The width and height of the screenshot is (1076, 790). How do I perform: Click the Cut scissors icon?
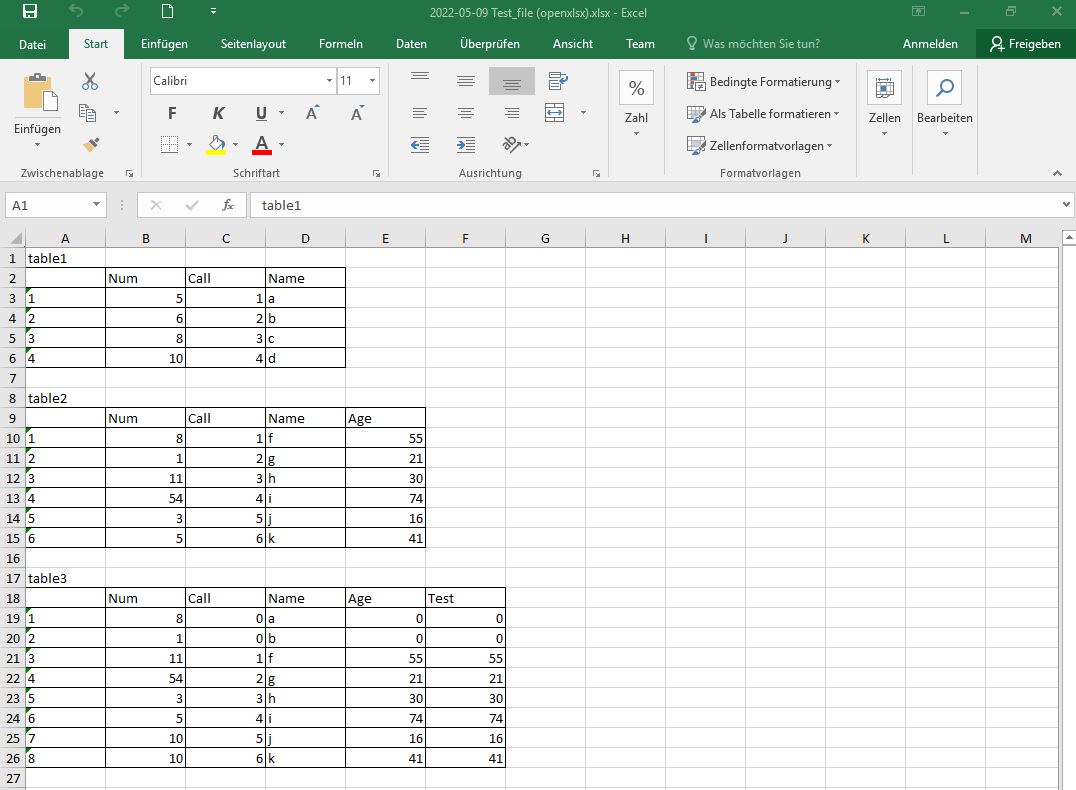point(89,81)
